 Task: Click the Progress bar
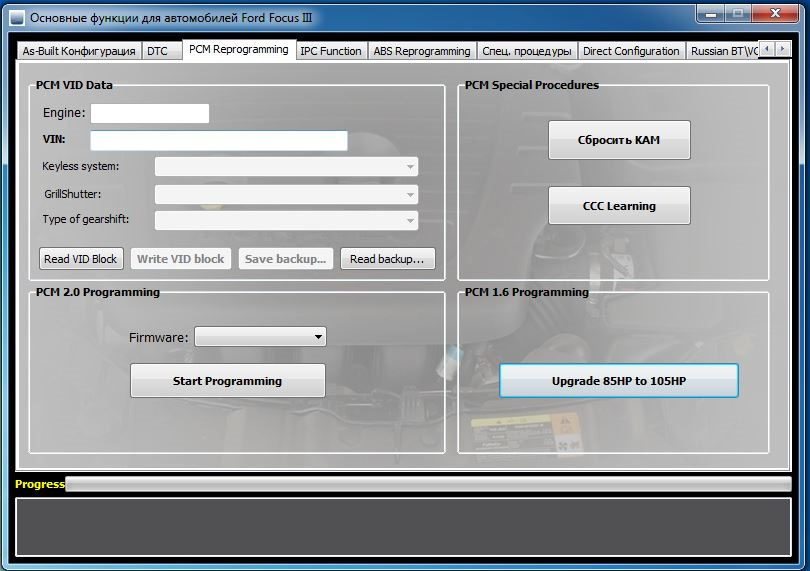(428, 484)
